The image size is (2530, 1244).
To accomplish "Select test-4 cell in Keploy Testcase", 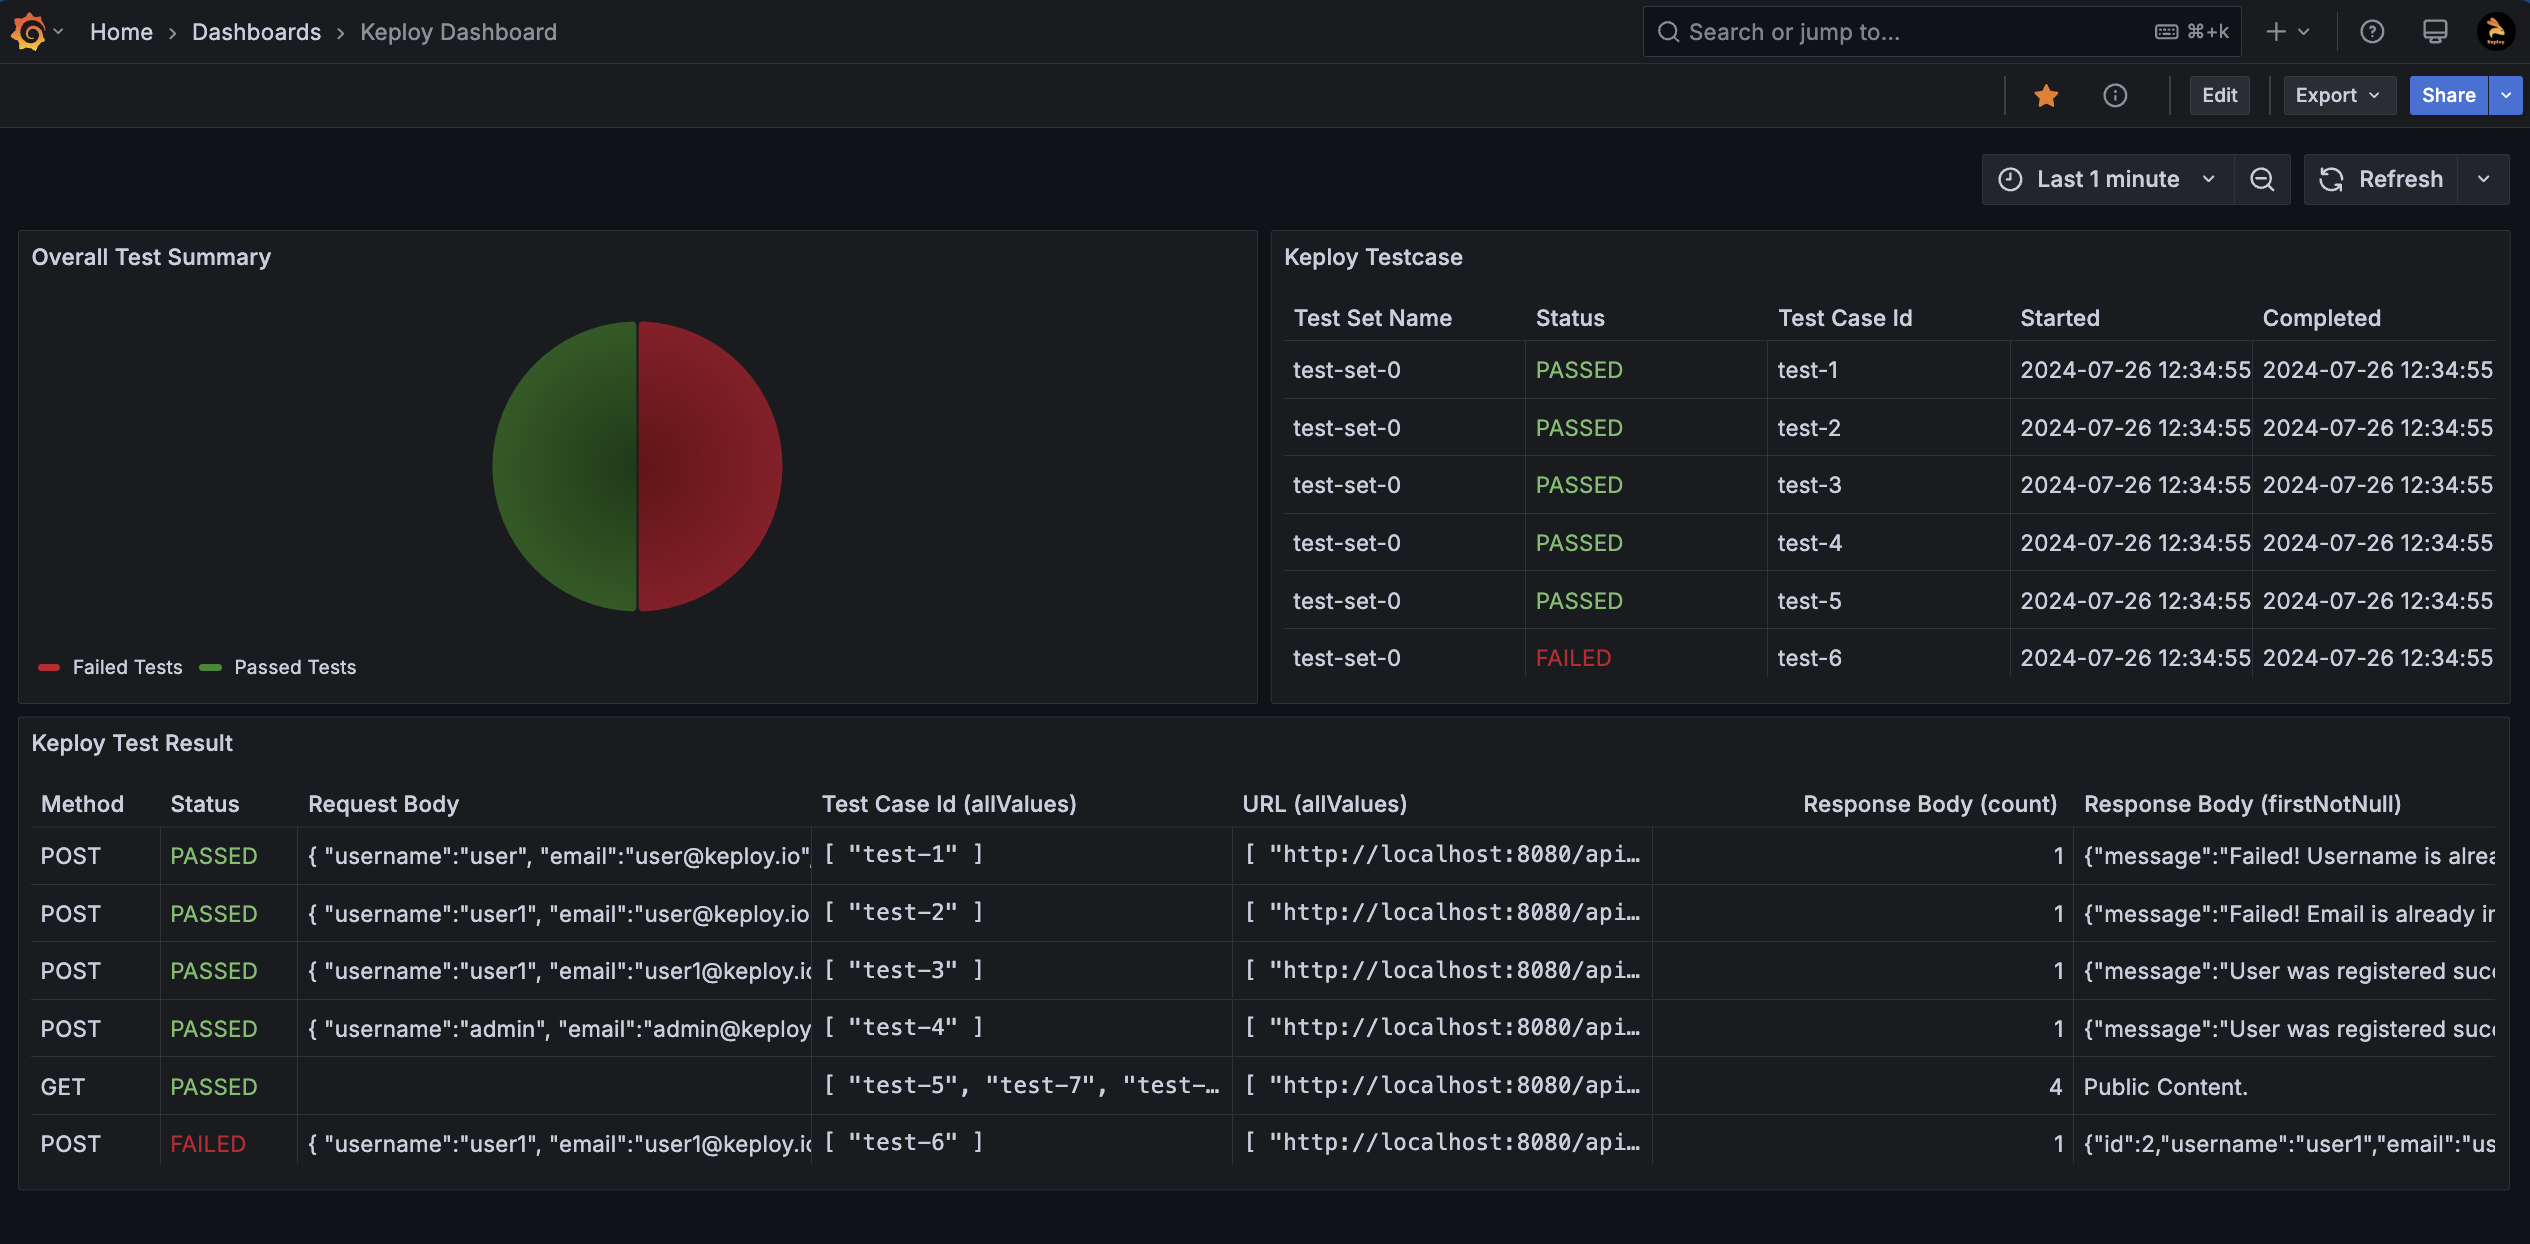I will (x=1888, y=543).
